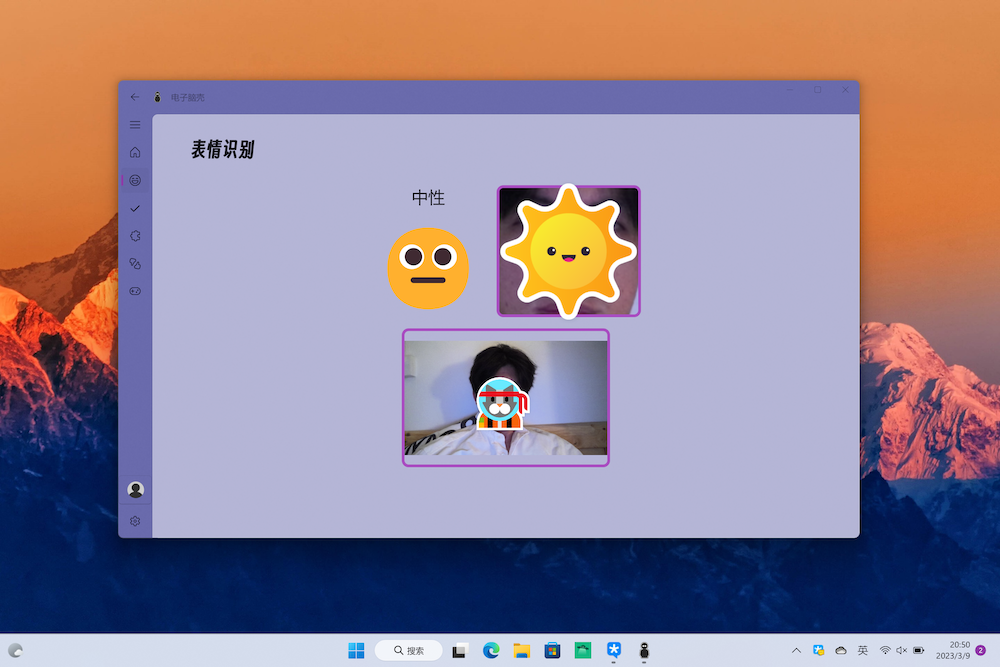Image resolution: width=1000 pixels, height=667 pixels.
Task: Show hidden system tray icons
Action: tap(796, 650)
